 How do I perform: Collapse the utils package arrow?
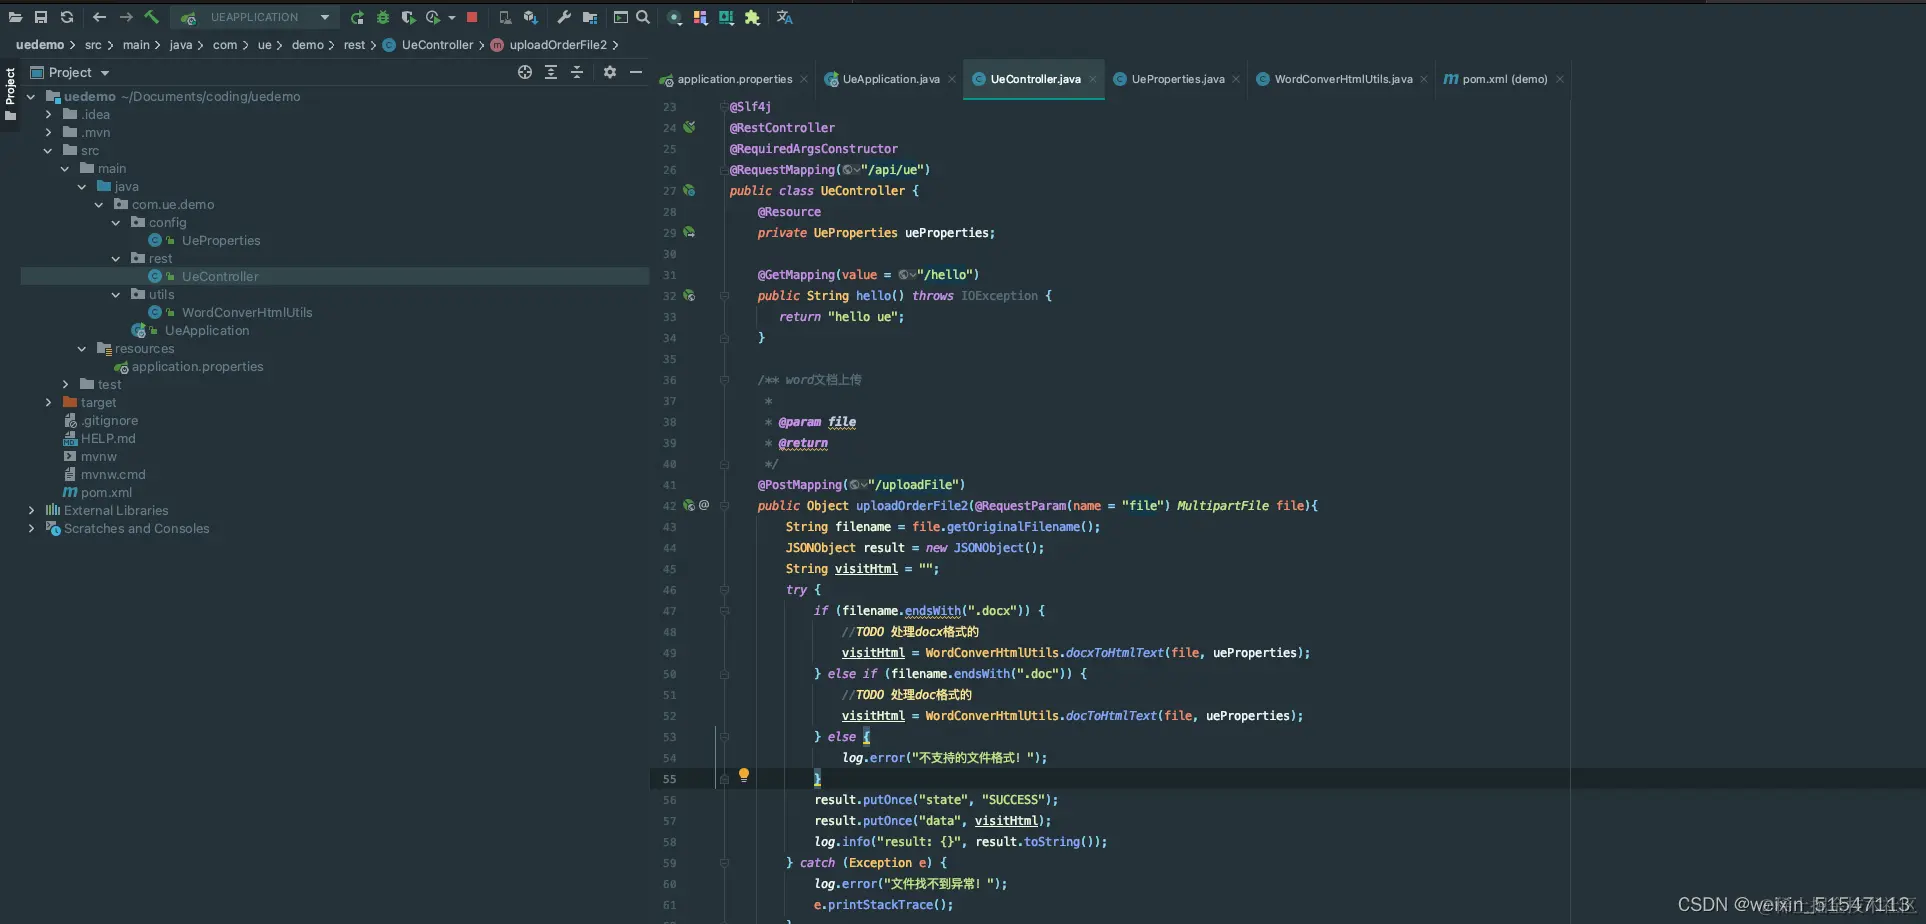pyautogui.click(x=116, y=295)
